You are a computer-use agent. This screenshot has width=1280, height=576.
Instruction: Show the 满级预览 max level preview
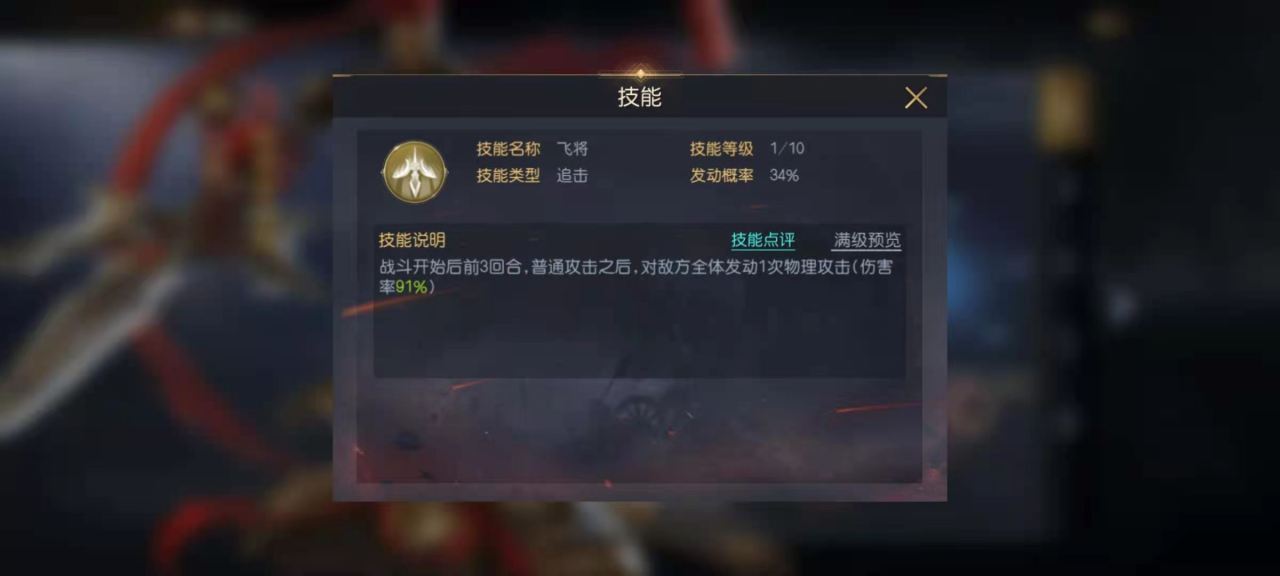[x=867, y=240]
